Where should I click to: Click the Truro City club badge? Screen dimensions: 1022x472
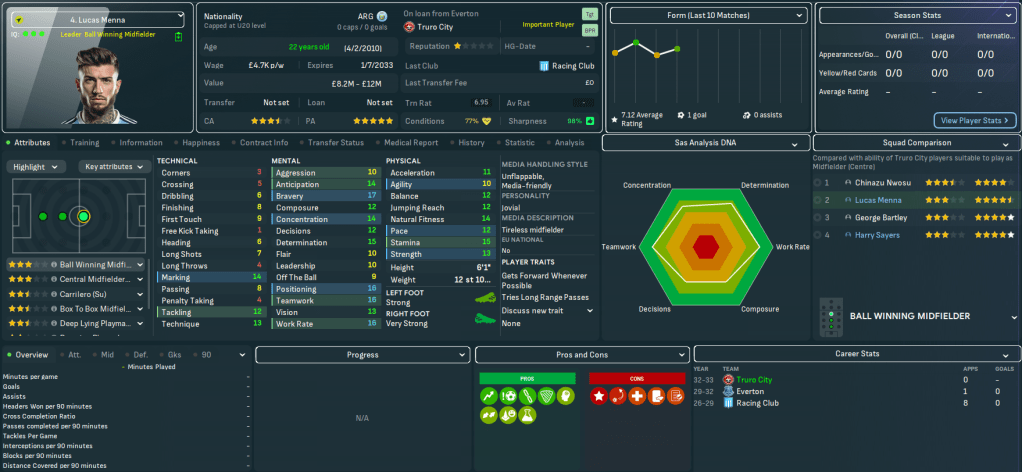pos(409,27)
